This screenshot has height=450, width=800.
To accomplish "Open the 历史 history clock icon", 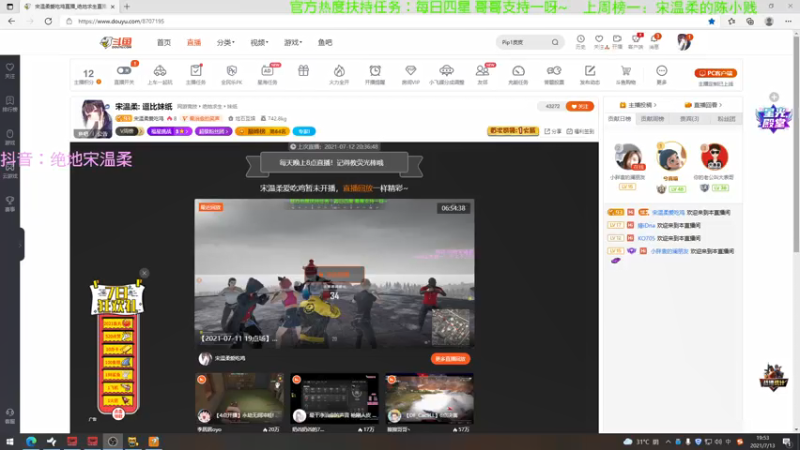I will (x=581, y=42).
